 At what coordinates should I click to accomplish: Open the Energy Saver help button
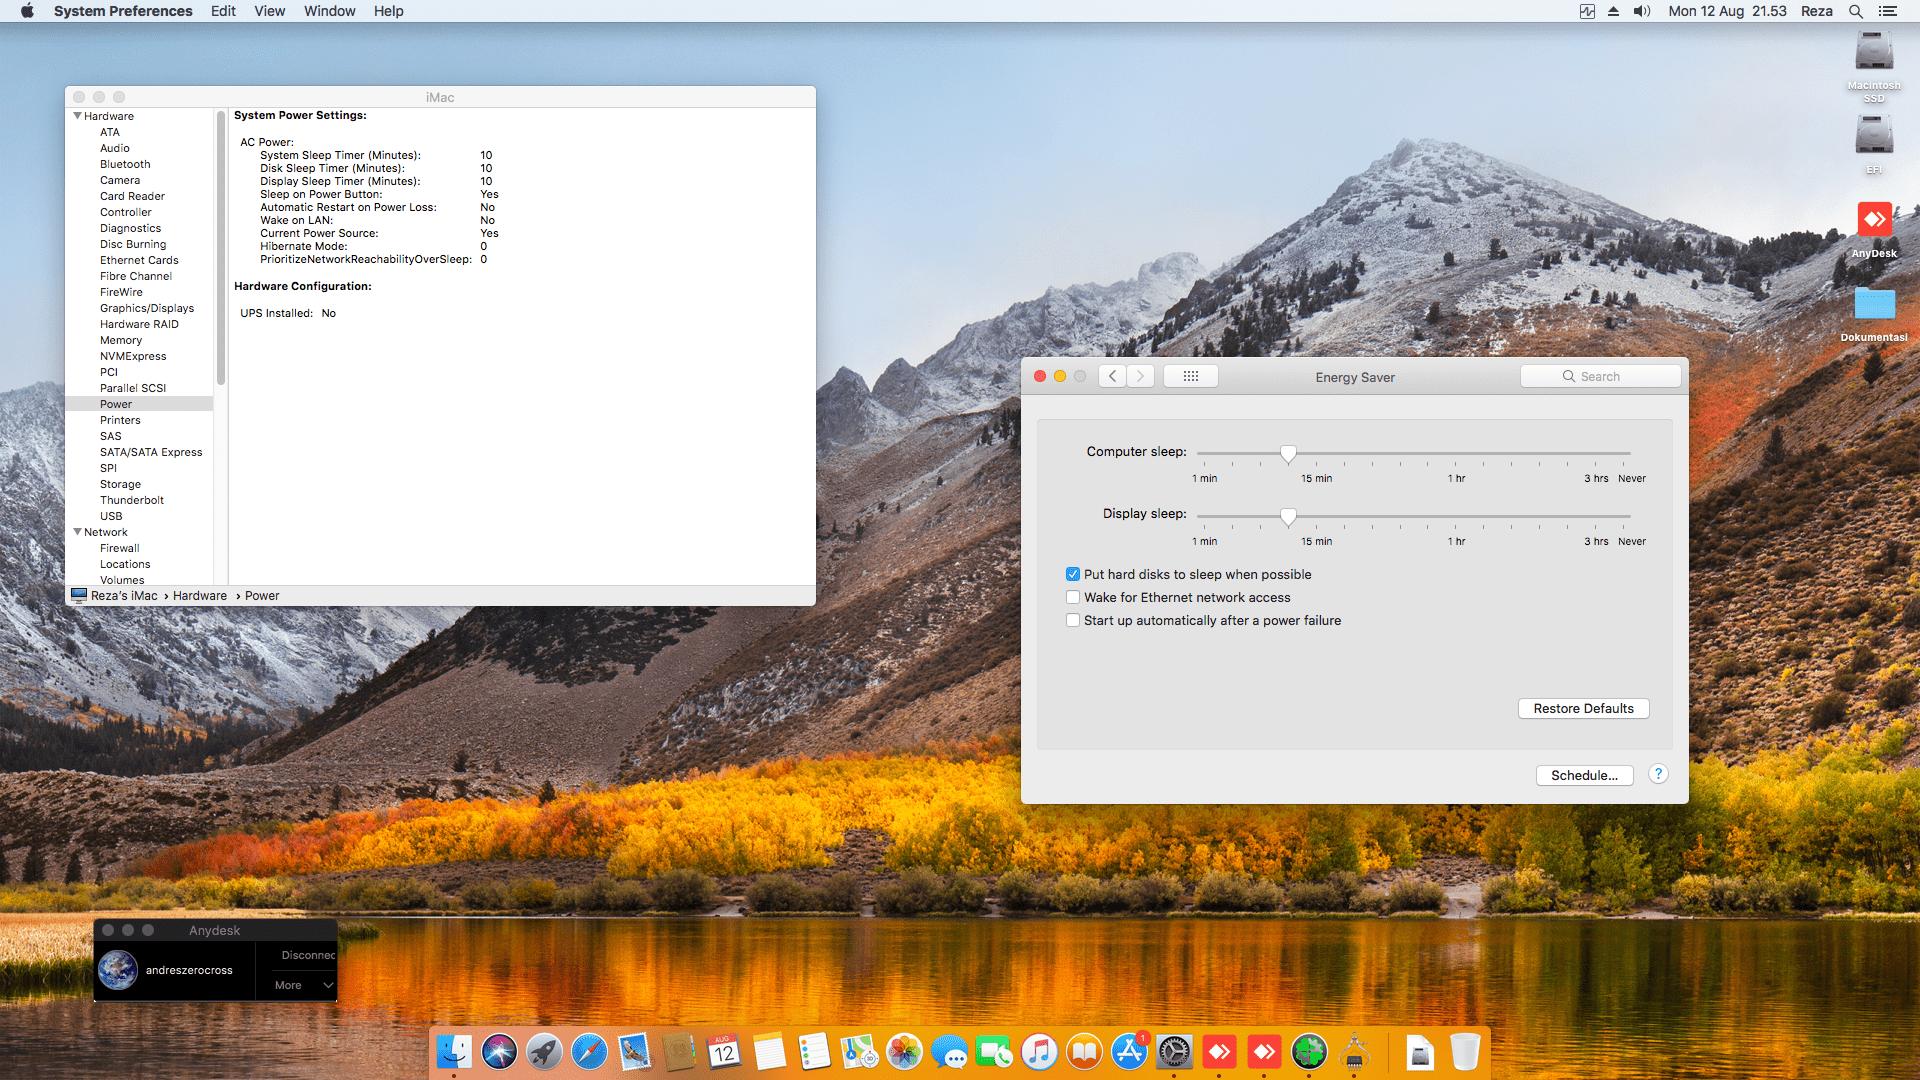(x=1658, y=774)
